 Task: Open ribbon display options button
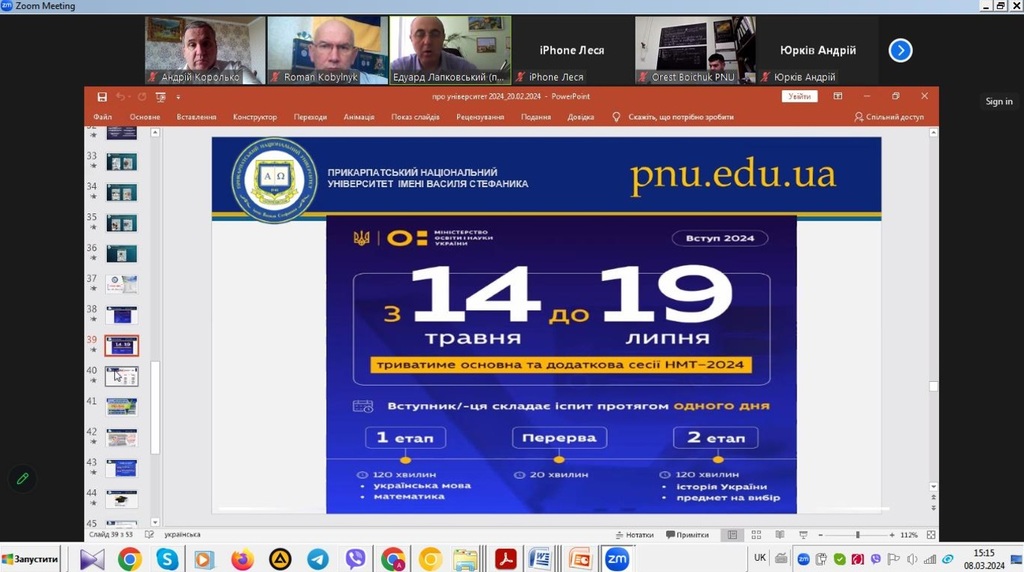[836, 96]
